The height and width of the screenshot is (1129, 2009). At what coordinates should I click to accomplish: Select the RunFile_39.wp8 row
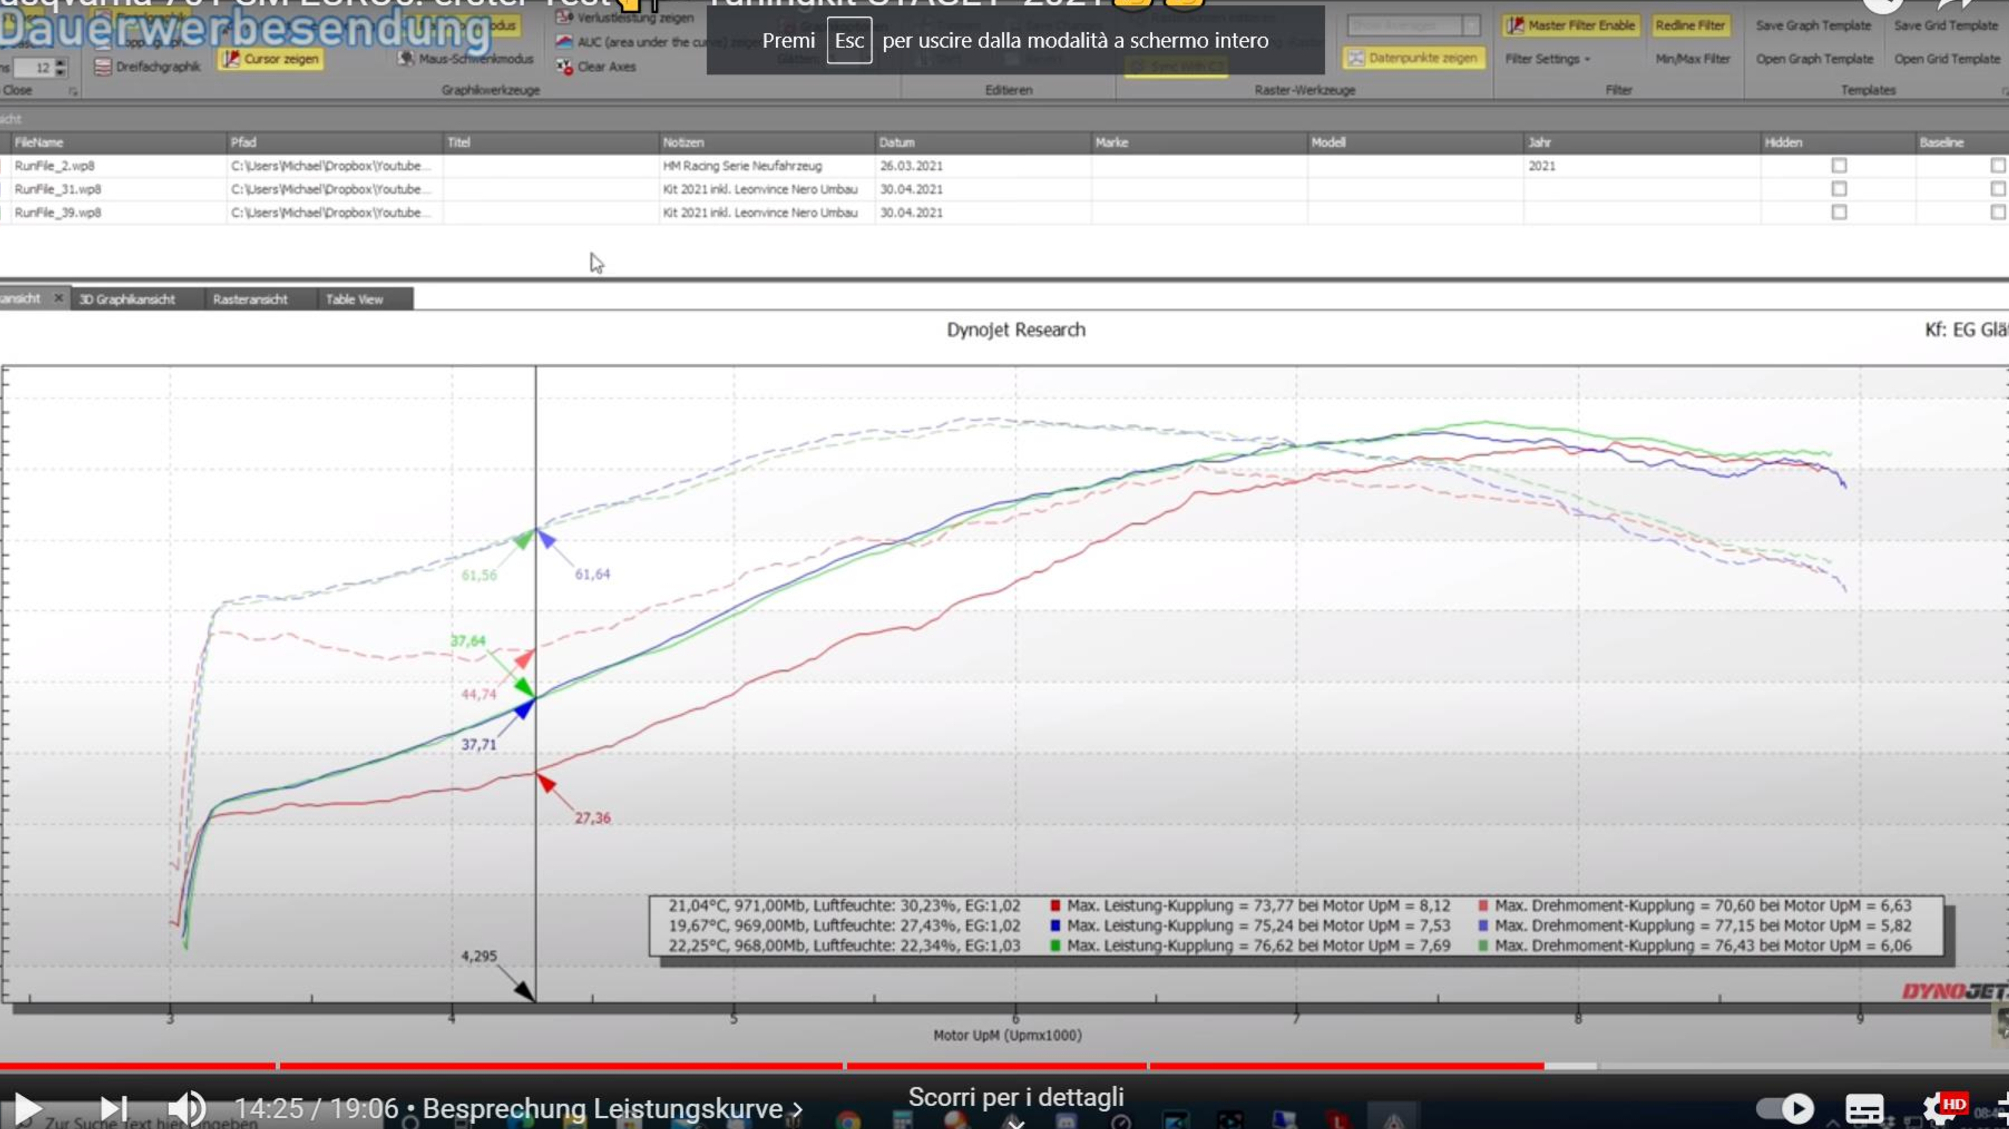point(58,212)
